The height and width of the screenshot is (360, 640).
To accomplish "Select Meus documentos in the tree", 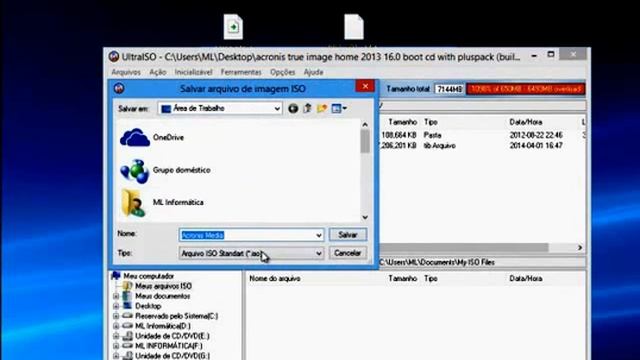I will tap(162, 296).
